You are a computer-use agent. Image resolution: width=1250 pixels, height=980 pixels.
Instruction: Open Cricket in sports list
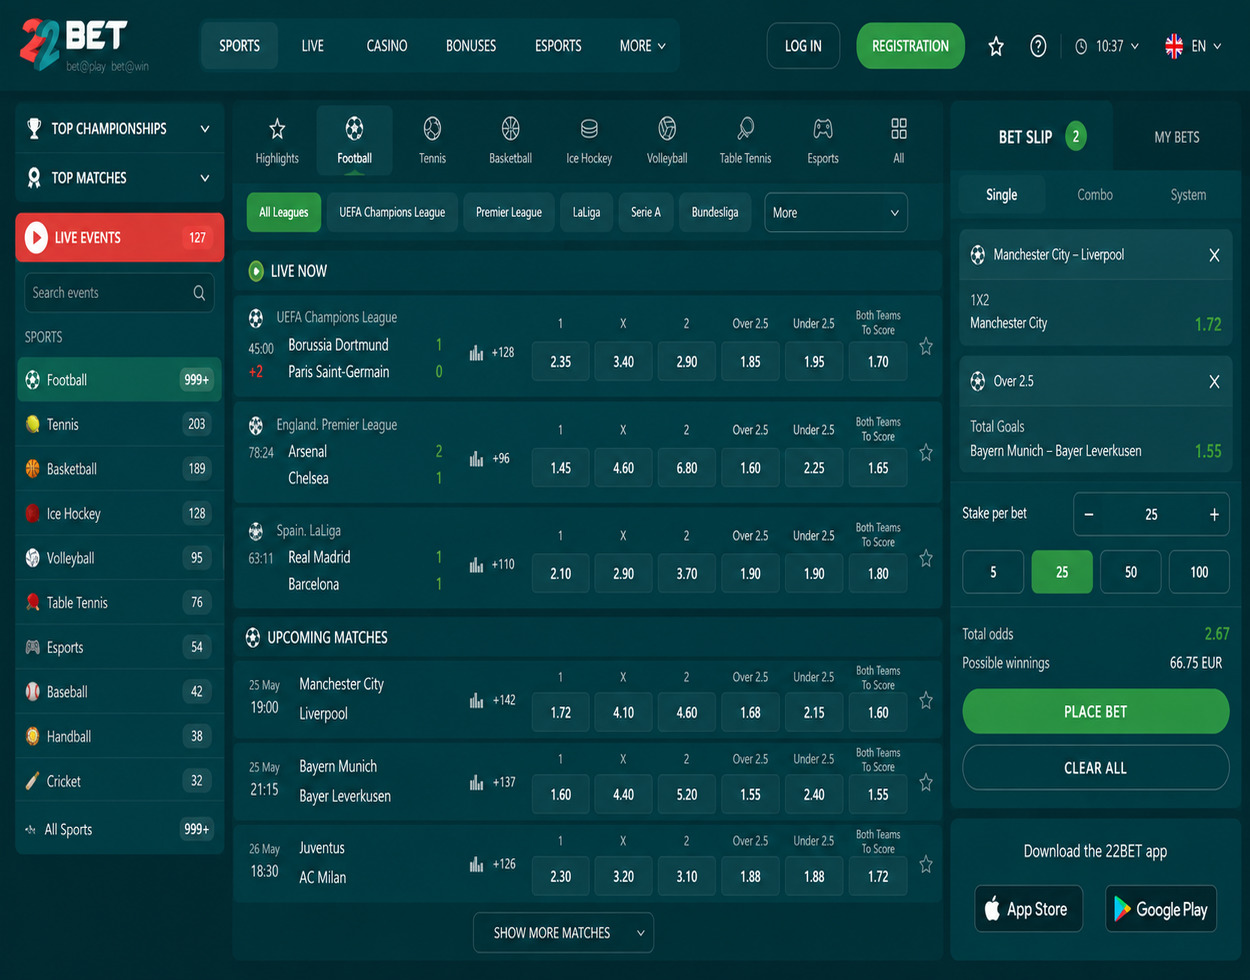(119, 781)
